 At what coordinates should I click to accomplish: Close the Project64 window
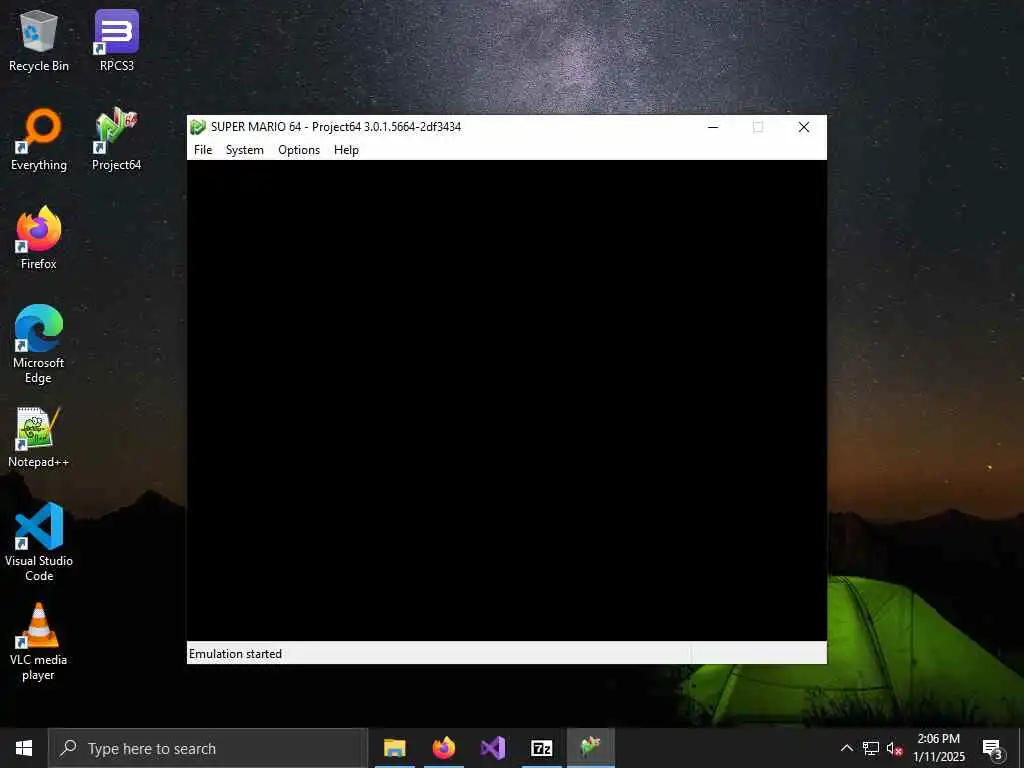click(x=804, y=127)
